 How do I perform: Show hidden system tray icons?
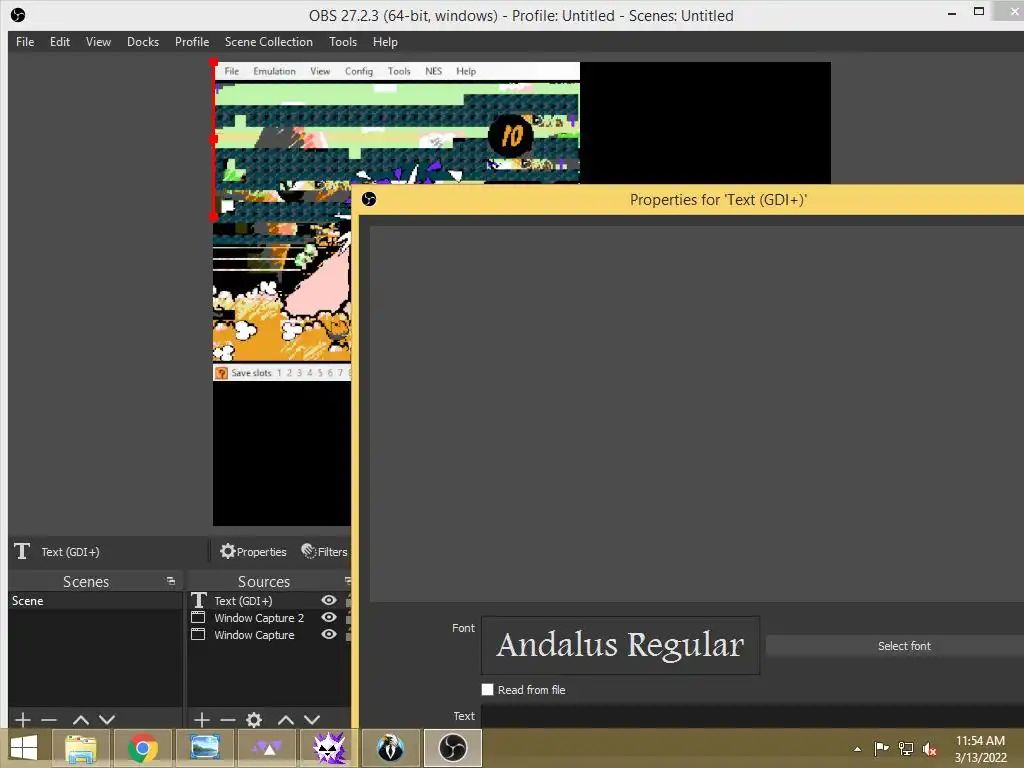(x=857, y=749)
